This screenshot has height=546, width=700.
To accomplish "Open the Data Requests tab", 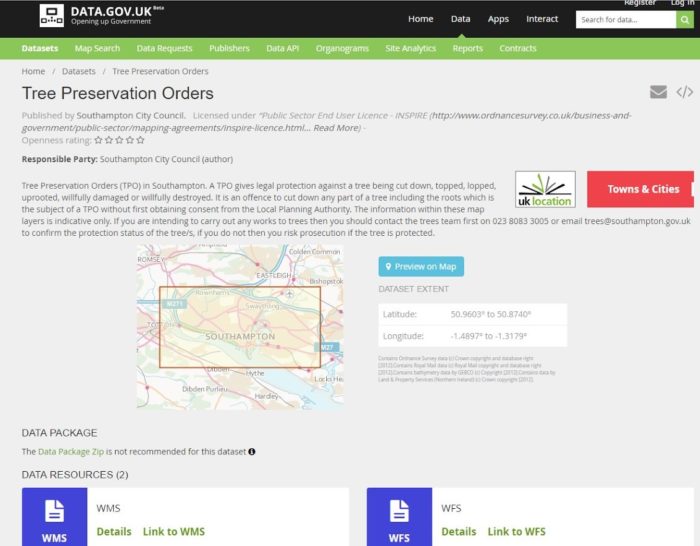I will [x=164, y=48].
